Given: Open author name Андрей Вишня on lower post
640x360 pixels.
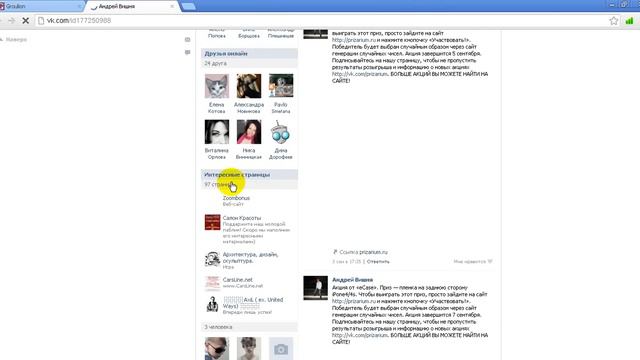Looking at the screenshot, I should tap(352, 280).
